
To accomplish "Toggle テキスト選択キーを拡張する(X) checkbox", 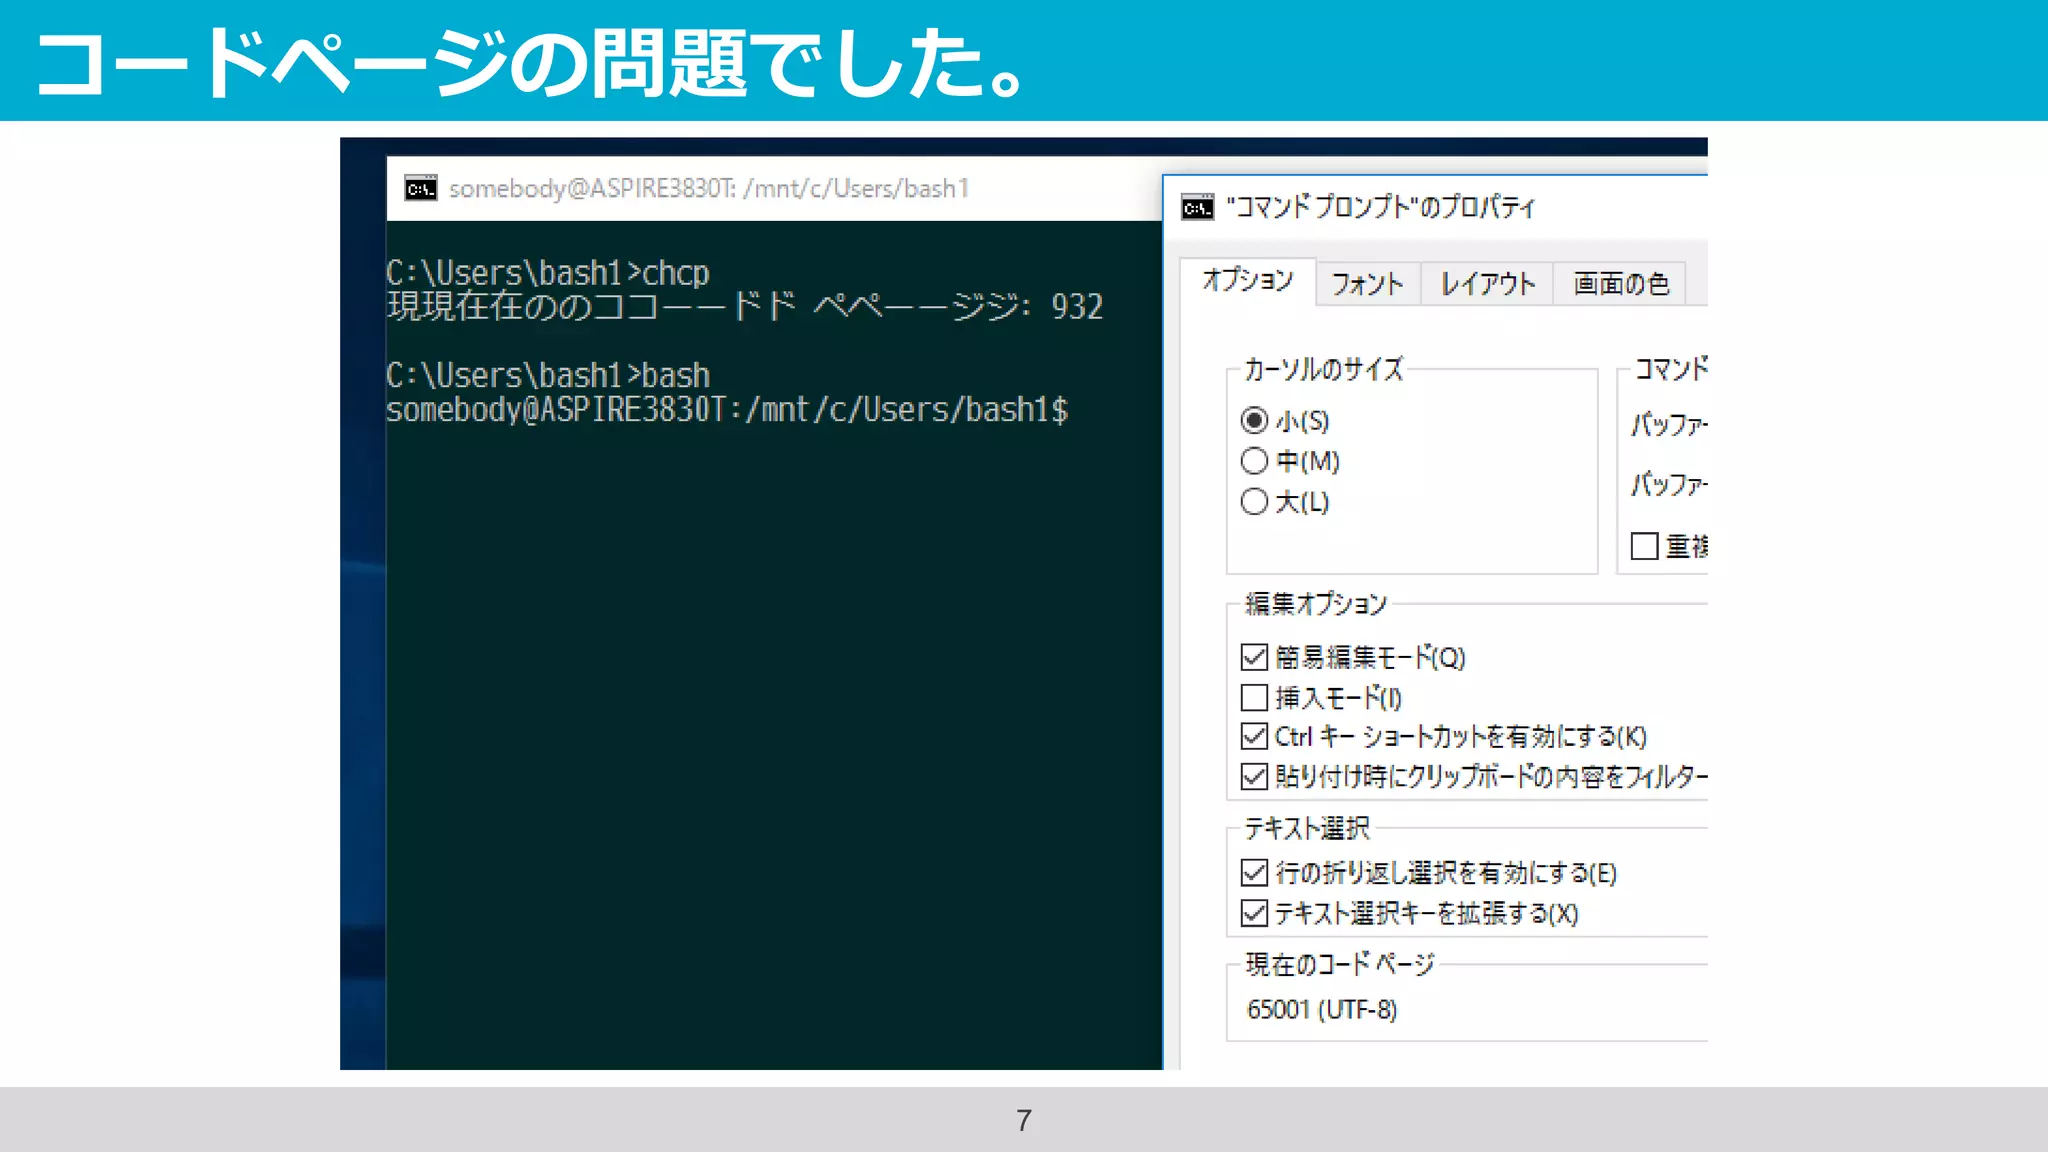I will pyautogui.click(x=1254, y=913).
